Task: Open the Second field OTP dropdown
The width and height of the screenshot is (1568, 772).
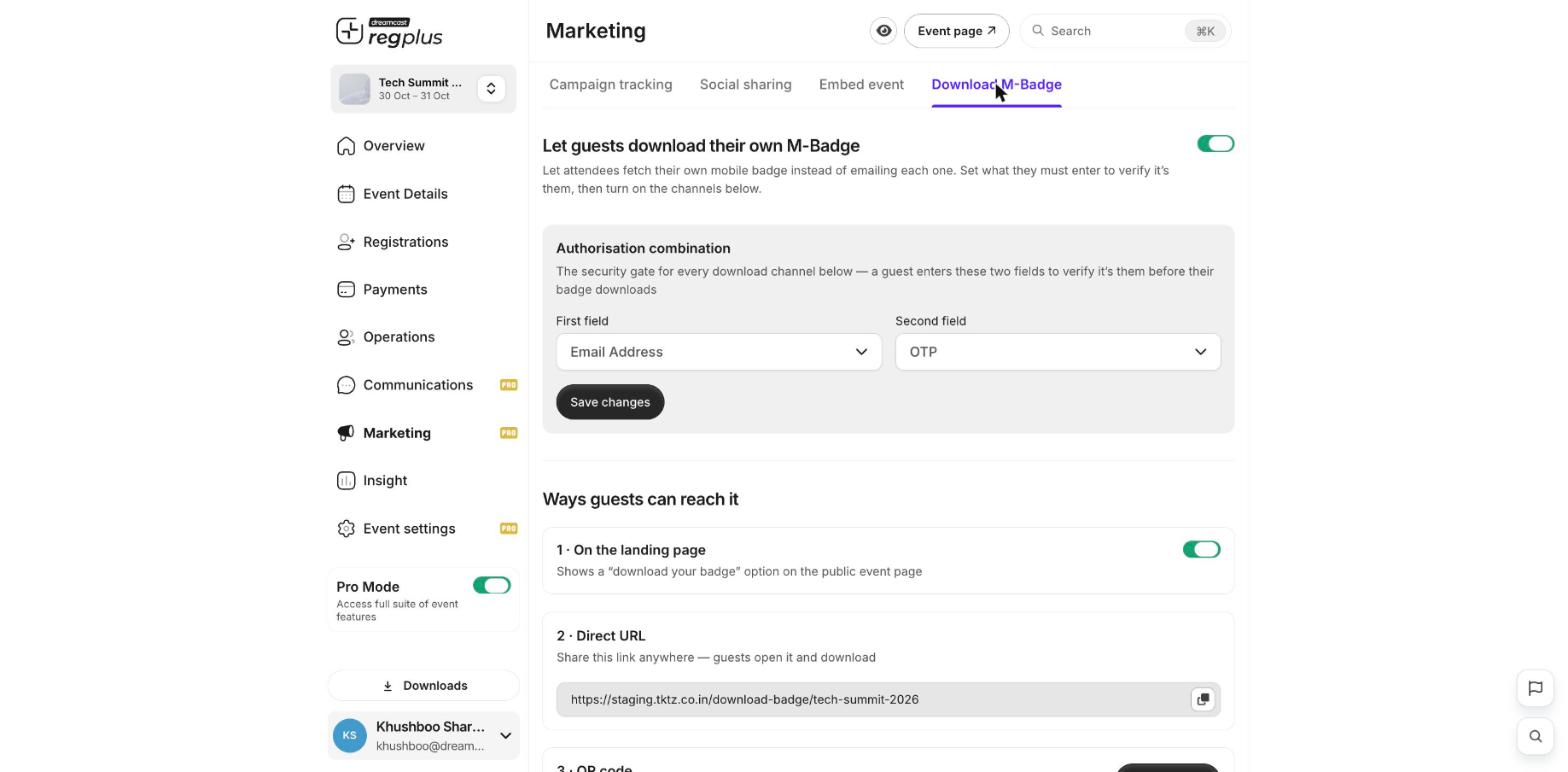Action: click(x=1058, y=352)
